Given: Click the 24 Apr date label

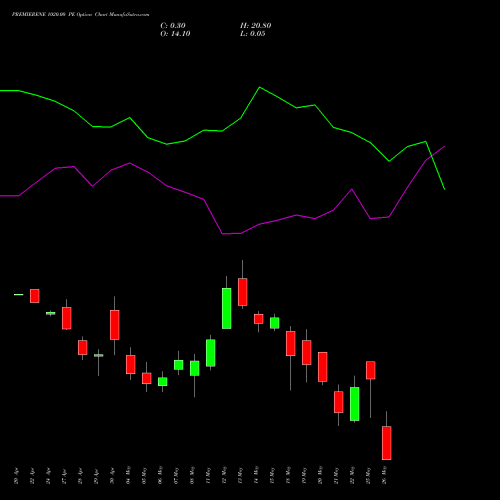Looking at the screenshot, I should pos(49,476).
